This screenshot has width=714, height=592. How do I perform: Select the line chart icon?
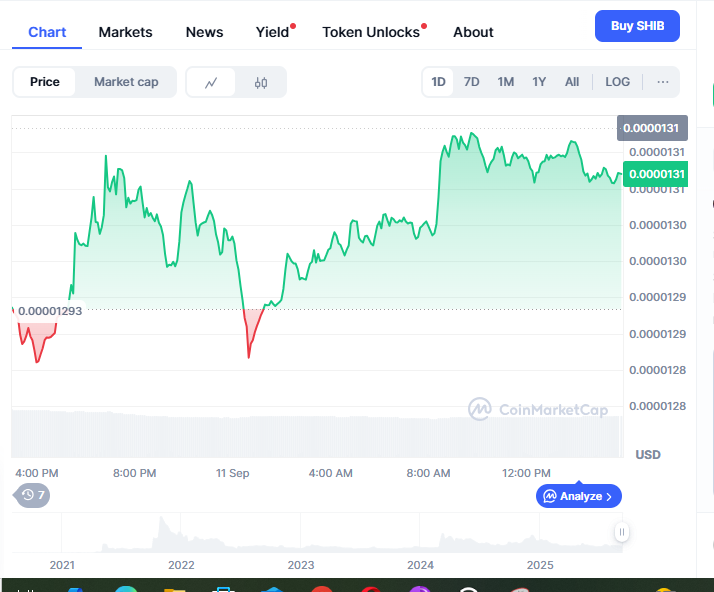click(211, 82)
